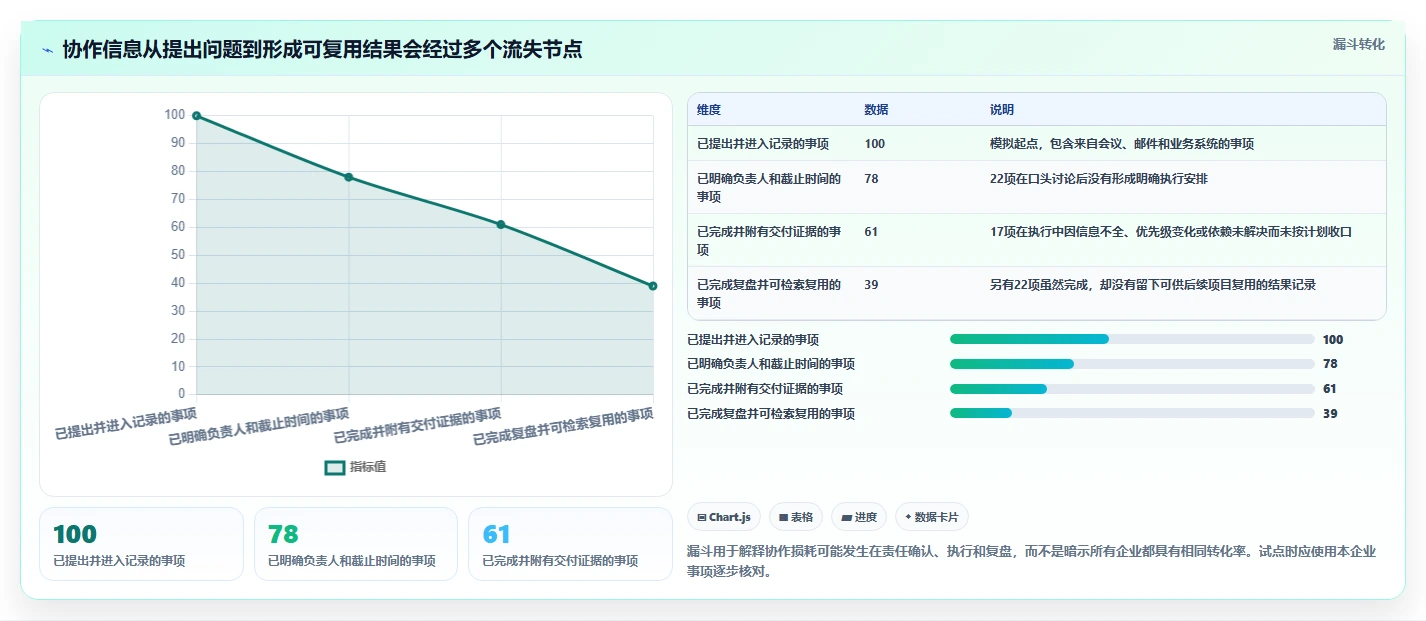Click the 说明 column header

click(x=1002, y=110)
